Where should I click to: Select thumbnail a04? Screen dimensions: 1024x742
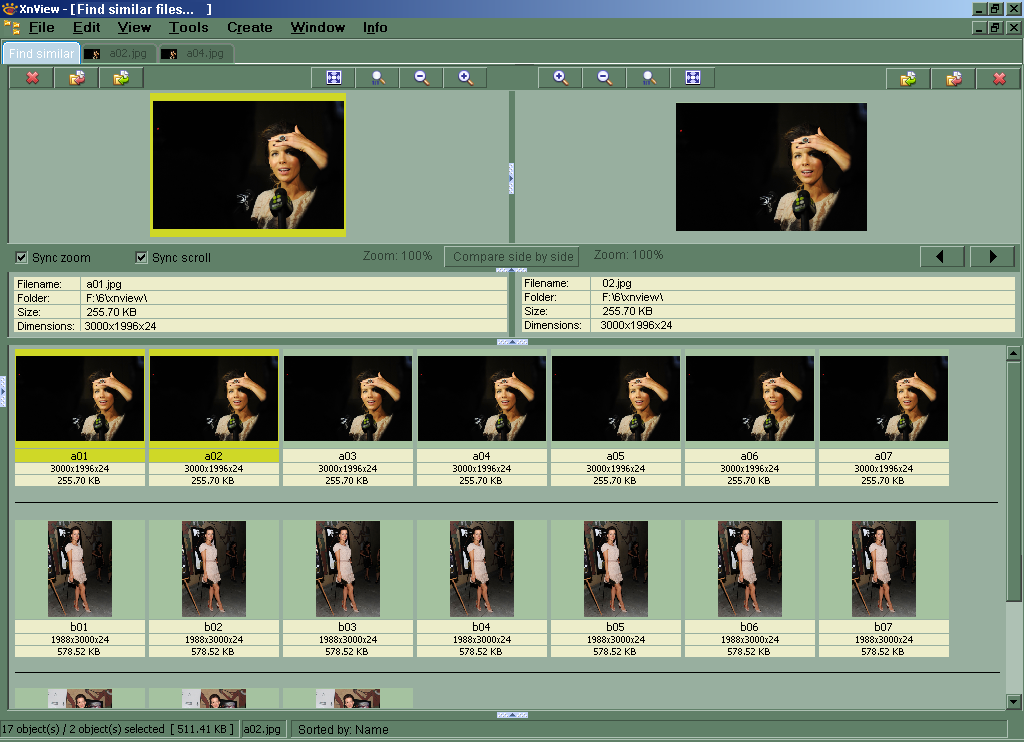(481, 418)
